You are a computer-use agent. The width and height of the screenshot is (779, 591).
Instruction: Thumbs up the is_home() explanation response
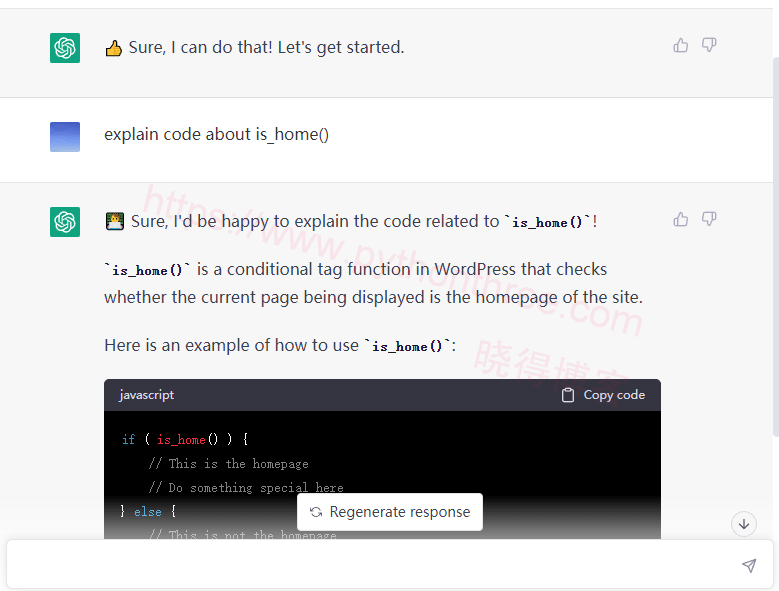pos(681,219)
